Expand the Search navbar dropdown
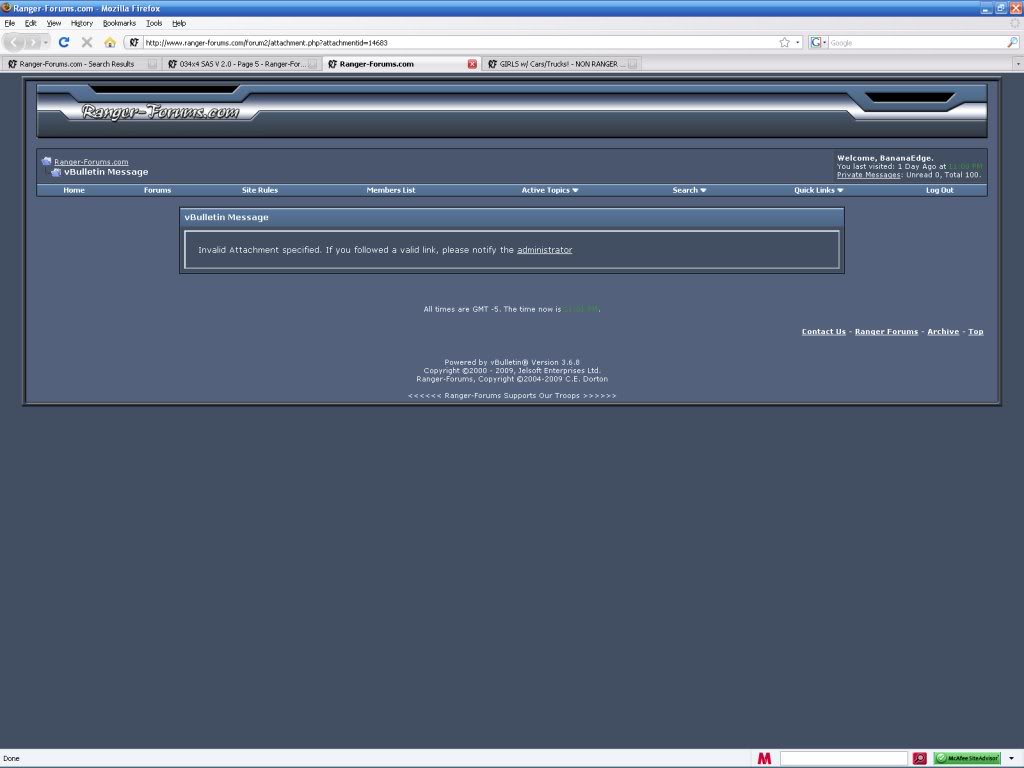The height and width of the screenshot is (768, 1024). (689, 190)
